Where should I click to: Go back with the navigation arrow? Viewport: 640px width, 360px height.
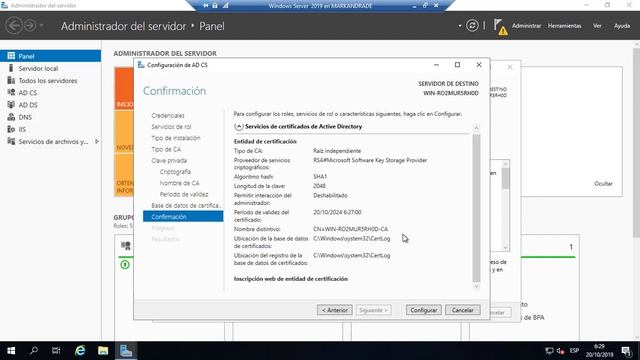pos(13,26)
